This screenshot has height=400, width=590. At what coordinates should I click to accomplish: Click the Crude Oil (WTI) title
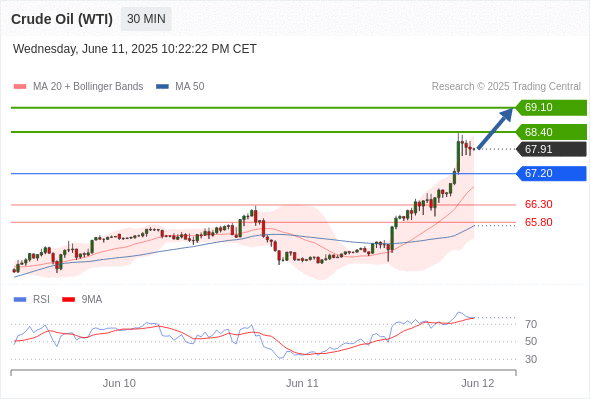click(62, 19)
